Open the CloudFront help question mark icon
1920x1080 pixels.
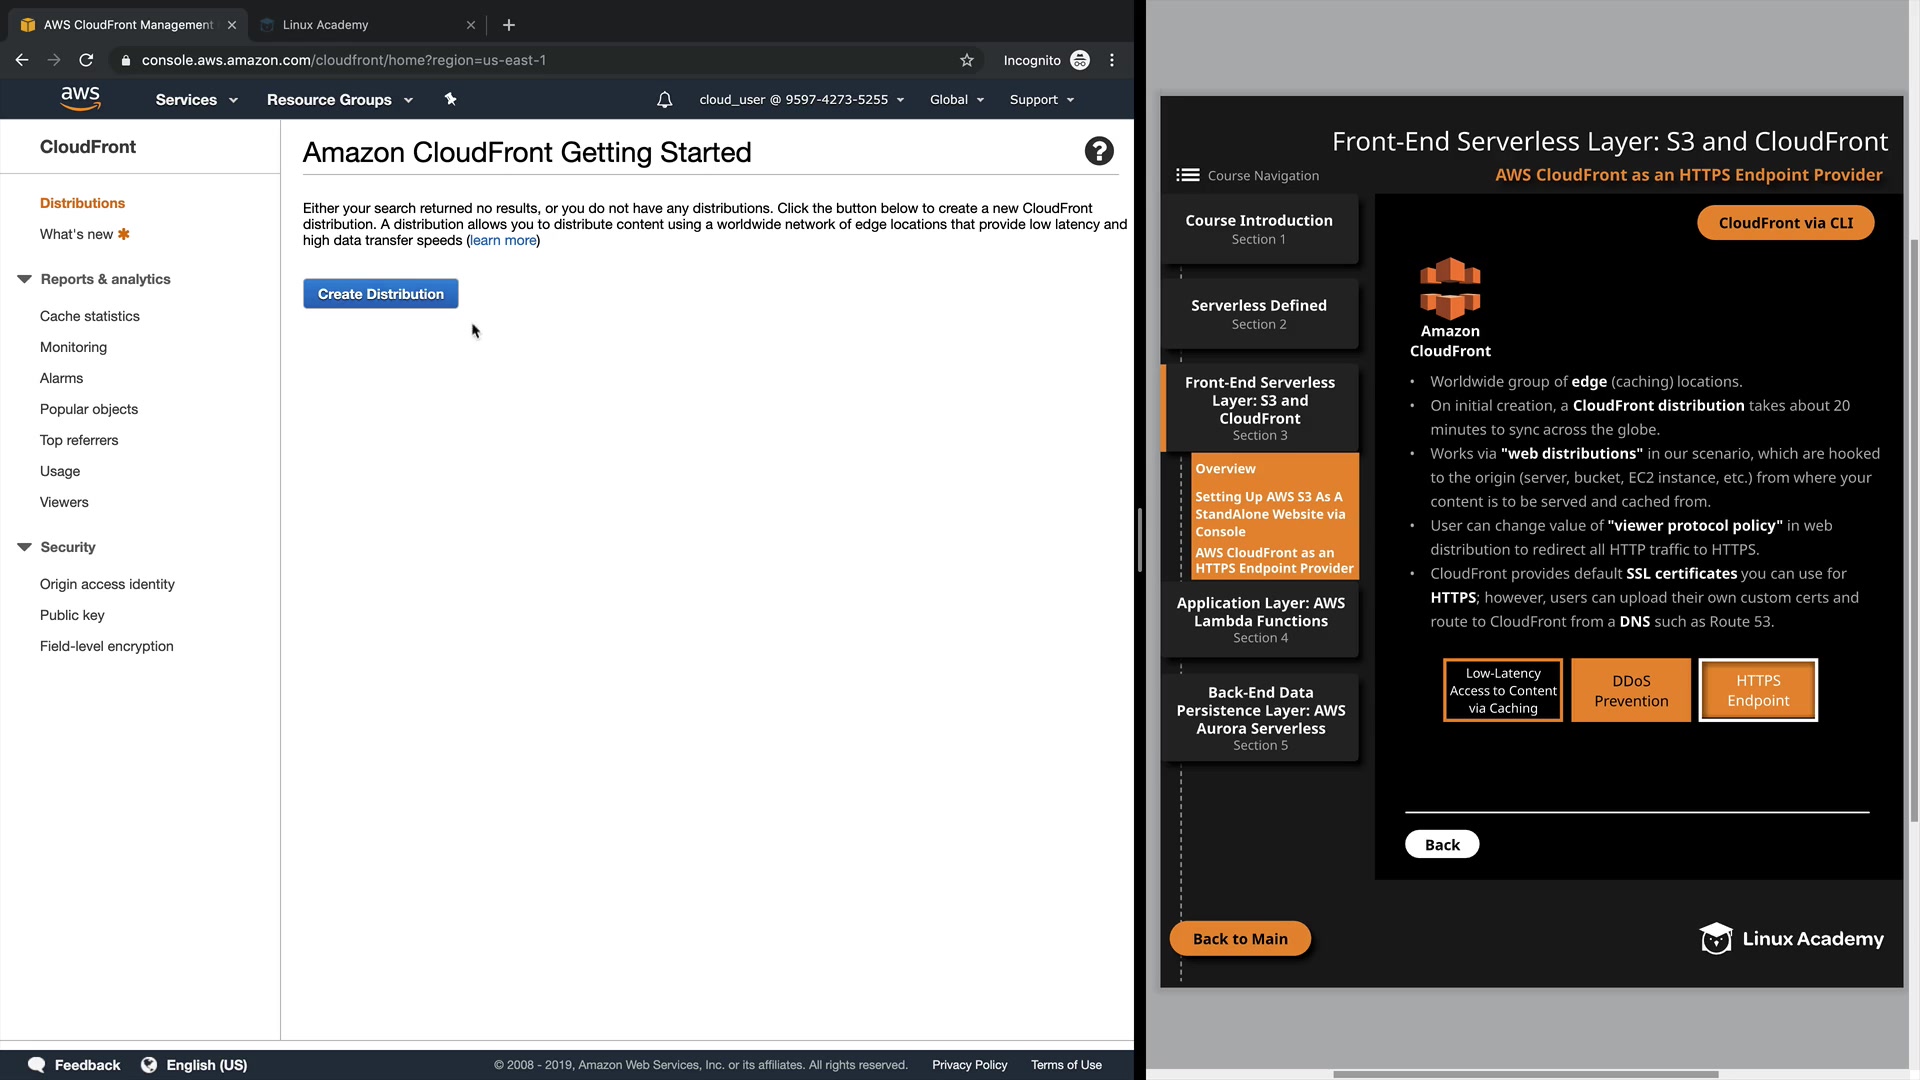pyautogui.click(x=1099, y=152)
